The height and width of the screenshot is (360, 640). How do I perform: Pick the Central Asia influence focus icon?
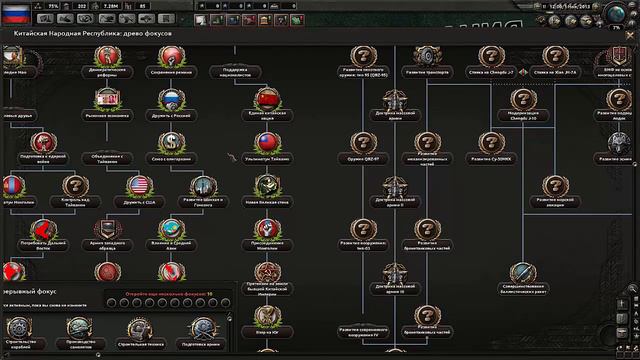[x=171, y=230]
